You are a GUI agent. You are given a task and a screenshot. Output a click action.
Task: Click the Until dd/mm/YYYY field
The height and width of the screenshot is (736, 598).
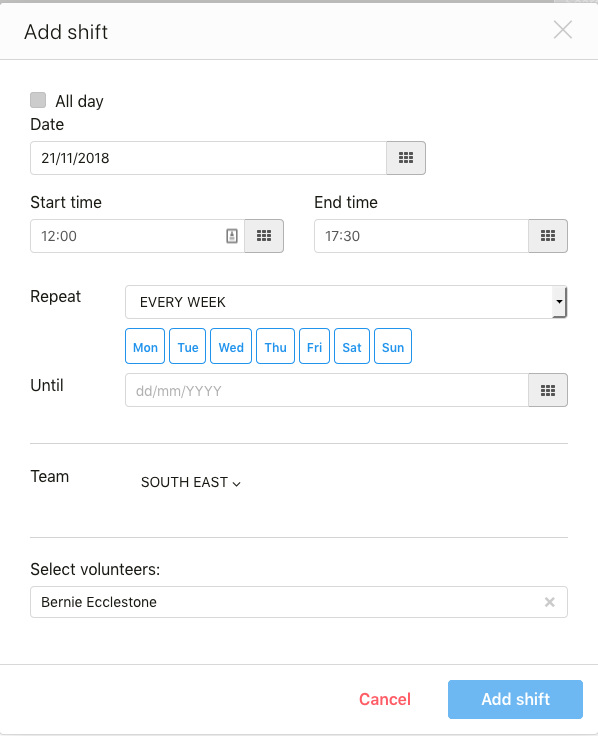click(x=327, y=390)
